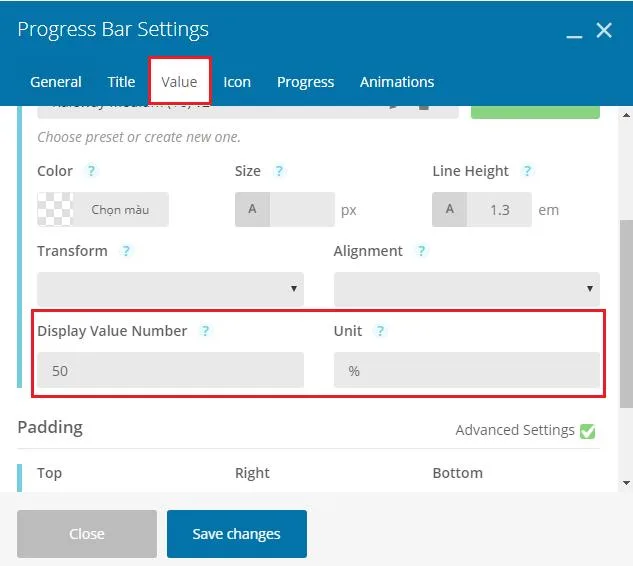The width and height of the screenshot is (633, 566).
Task: Click the Transform help question mark
Action: [x=126, y=251]
